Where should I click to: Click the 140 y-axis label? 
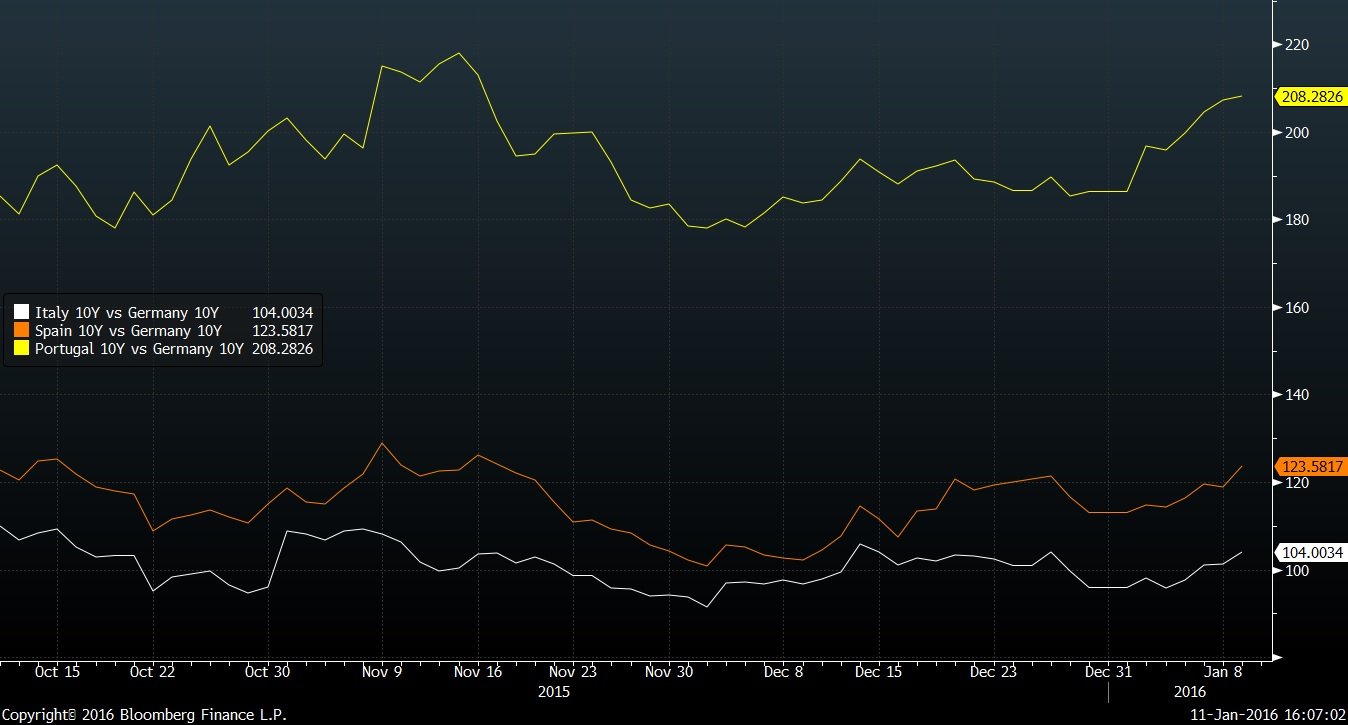(1298, 395)
